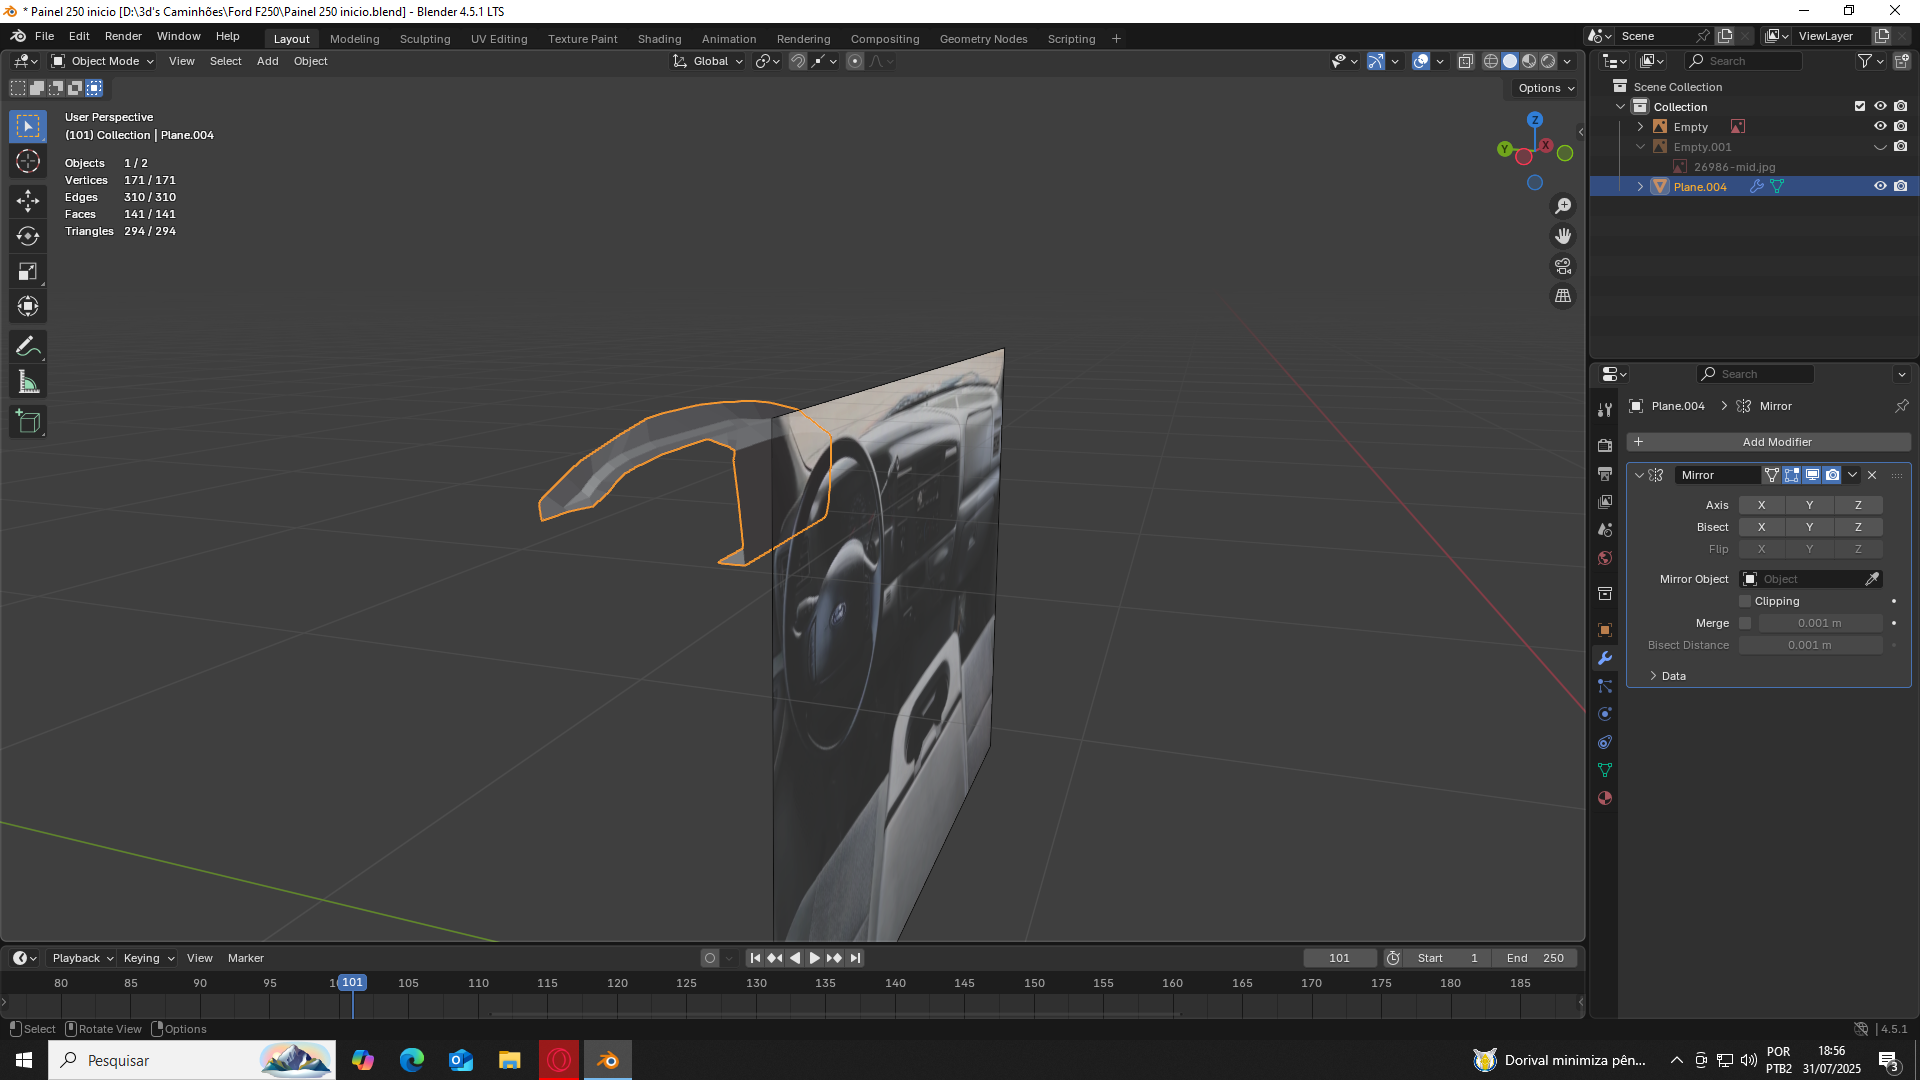Hide Plane.004 with eye icon
The width and height of the screenshot is (1920, 1080).
pos(1880,186)
